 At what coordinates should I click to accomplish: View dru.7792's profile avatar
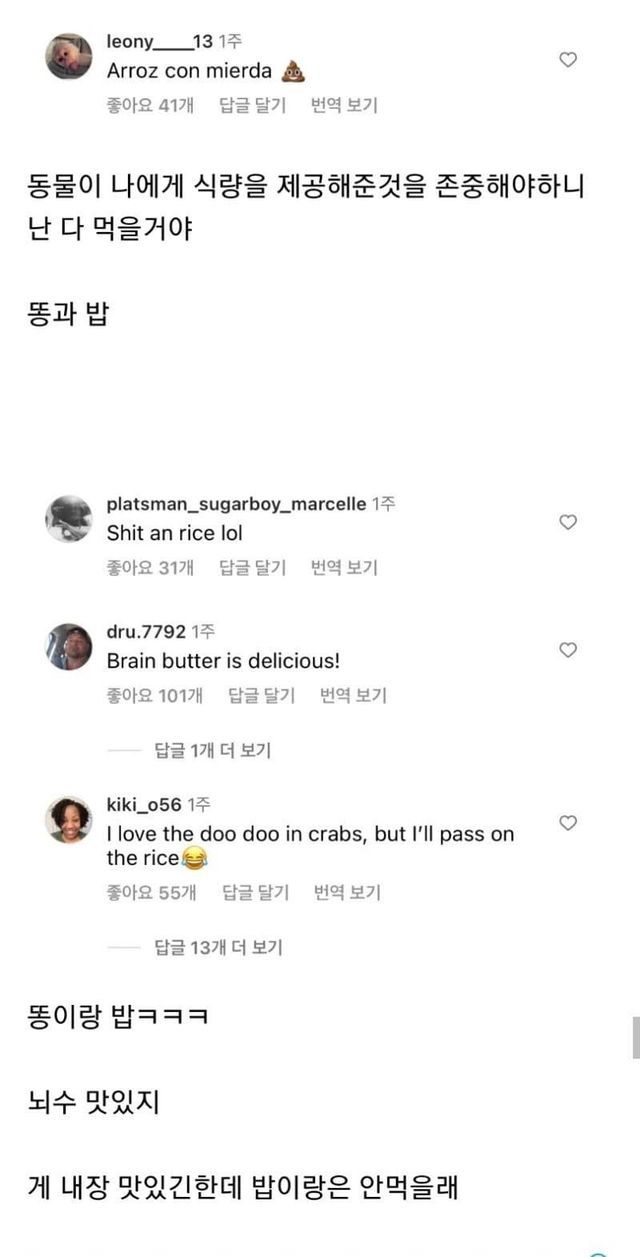(69, 646)
